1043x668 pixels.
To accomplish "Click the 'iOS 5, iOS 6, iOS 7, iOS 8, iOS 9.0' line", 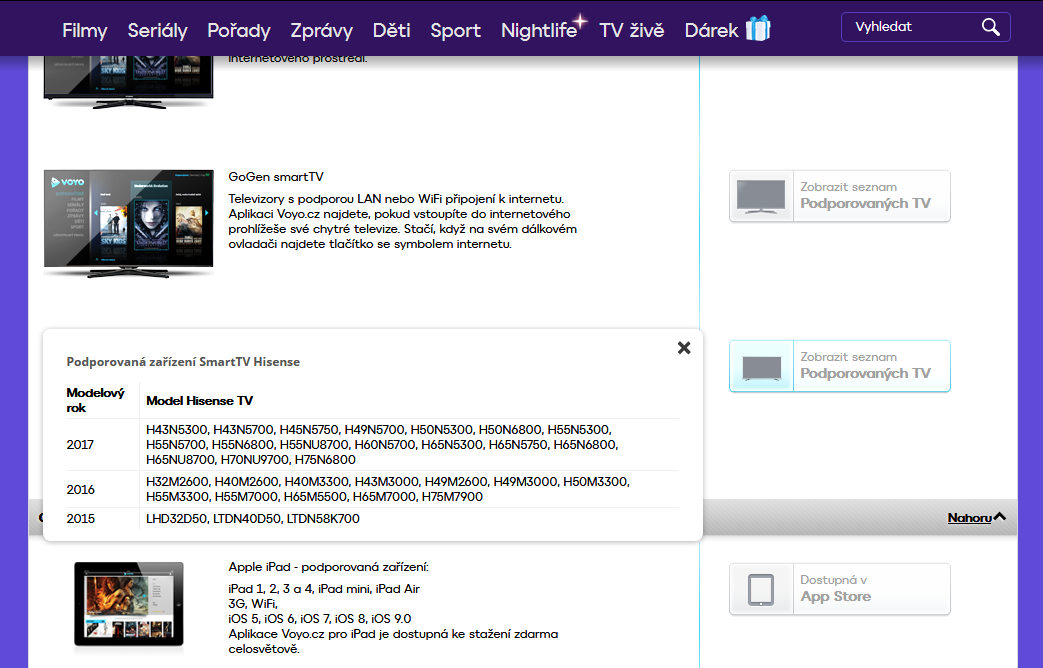I will (320, 619).
